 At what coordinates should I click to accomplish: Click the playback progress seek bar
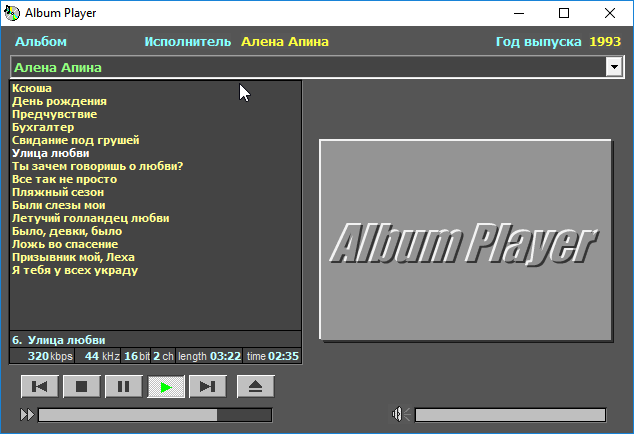155,415
